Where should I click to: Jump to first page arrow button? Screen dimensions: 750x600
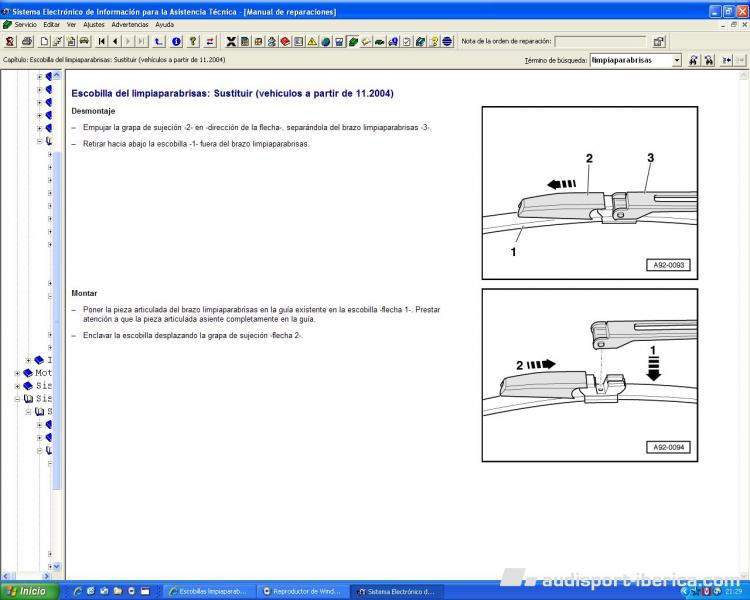click(101, 42)
